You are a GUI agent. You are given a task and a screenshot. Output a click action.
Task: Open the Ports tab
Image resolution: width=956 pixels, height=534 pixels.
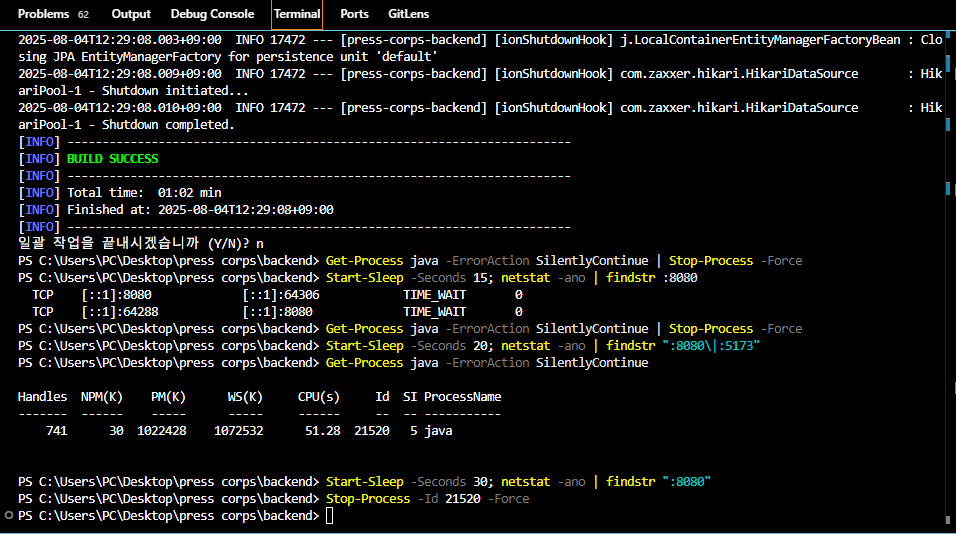[354, 14]
